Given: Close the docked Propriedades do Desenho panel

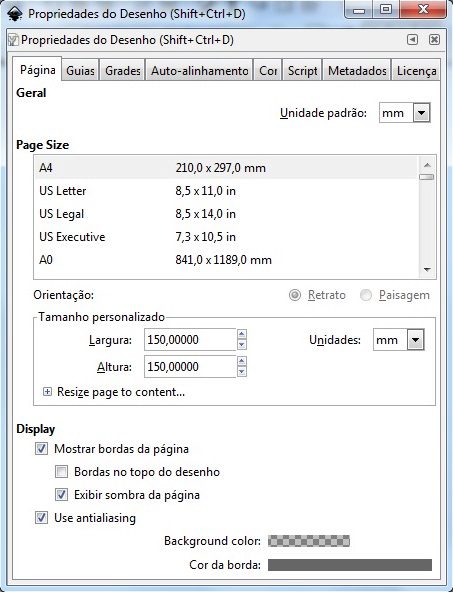Looking at the screenshot, I should (x=434, y=39).
